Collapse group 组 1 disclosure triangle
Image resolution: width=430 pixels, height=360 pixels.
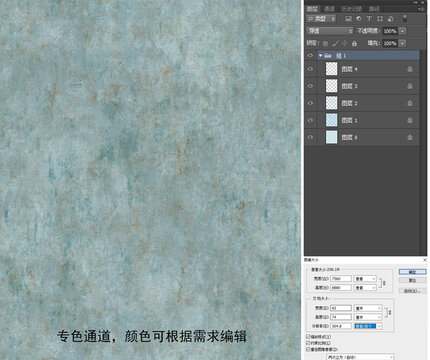pyautogui.click(x=320, y=55)
